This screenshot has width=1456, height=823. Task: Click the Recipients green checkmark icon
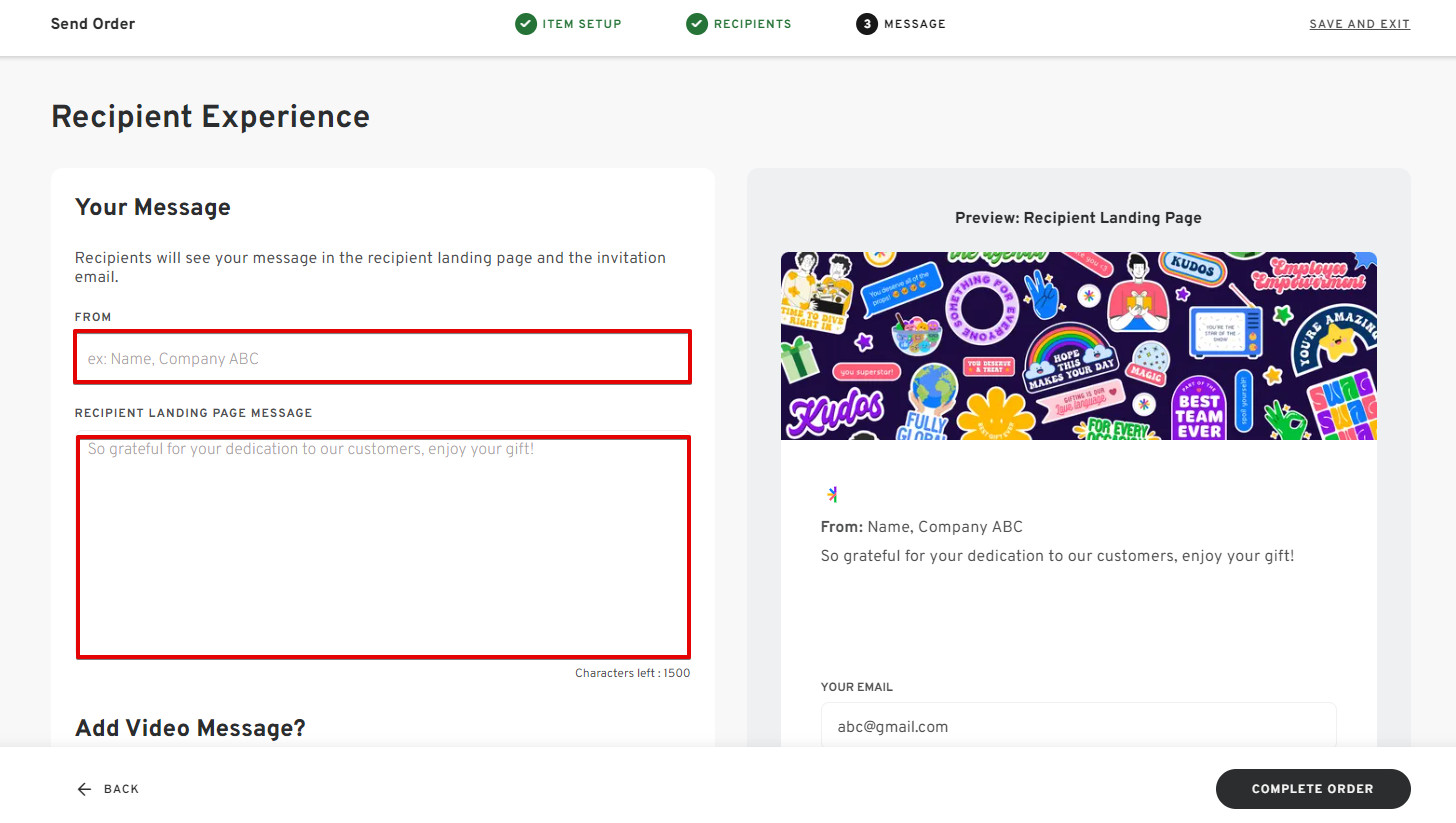tap(697, 24)
